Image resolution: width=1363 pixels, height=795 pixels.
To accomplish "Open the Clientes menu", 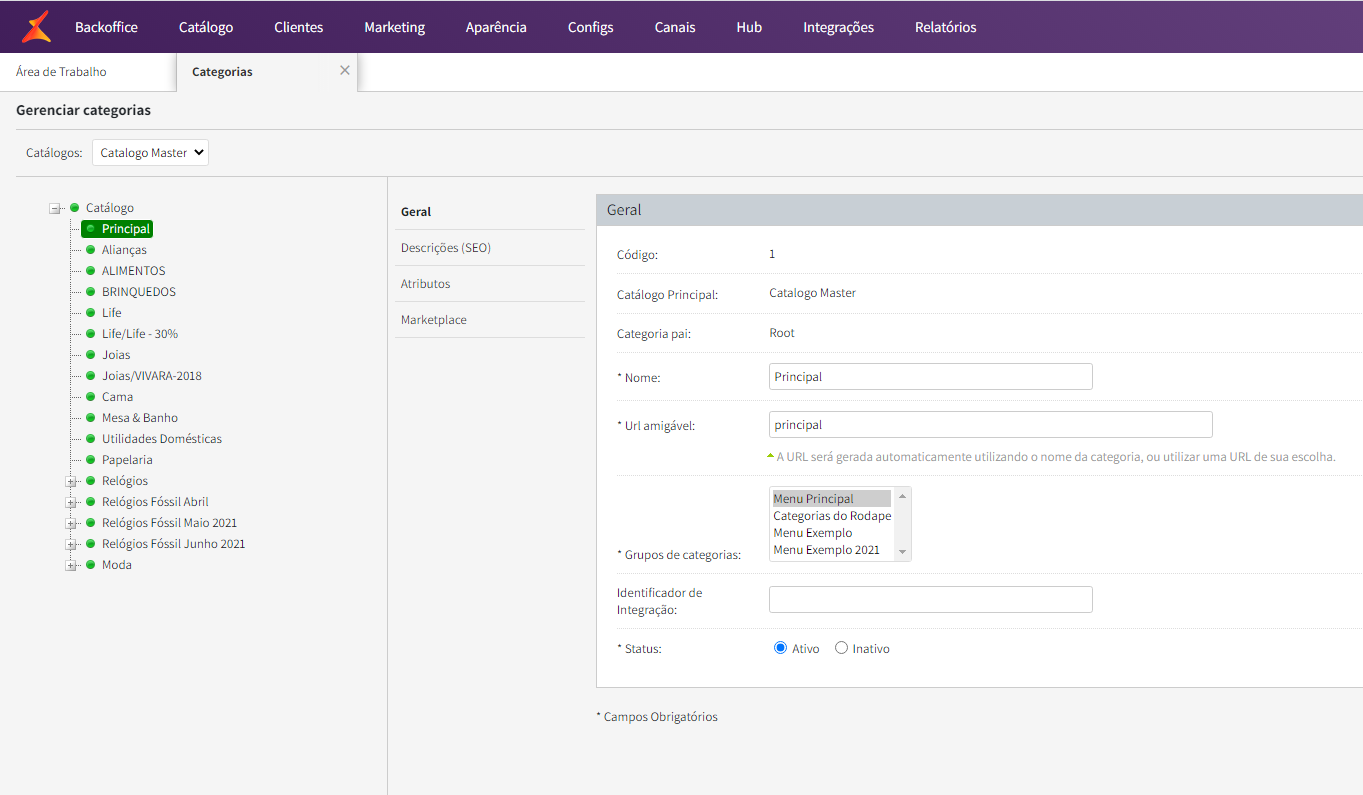I will point(299,27).
